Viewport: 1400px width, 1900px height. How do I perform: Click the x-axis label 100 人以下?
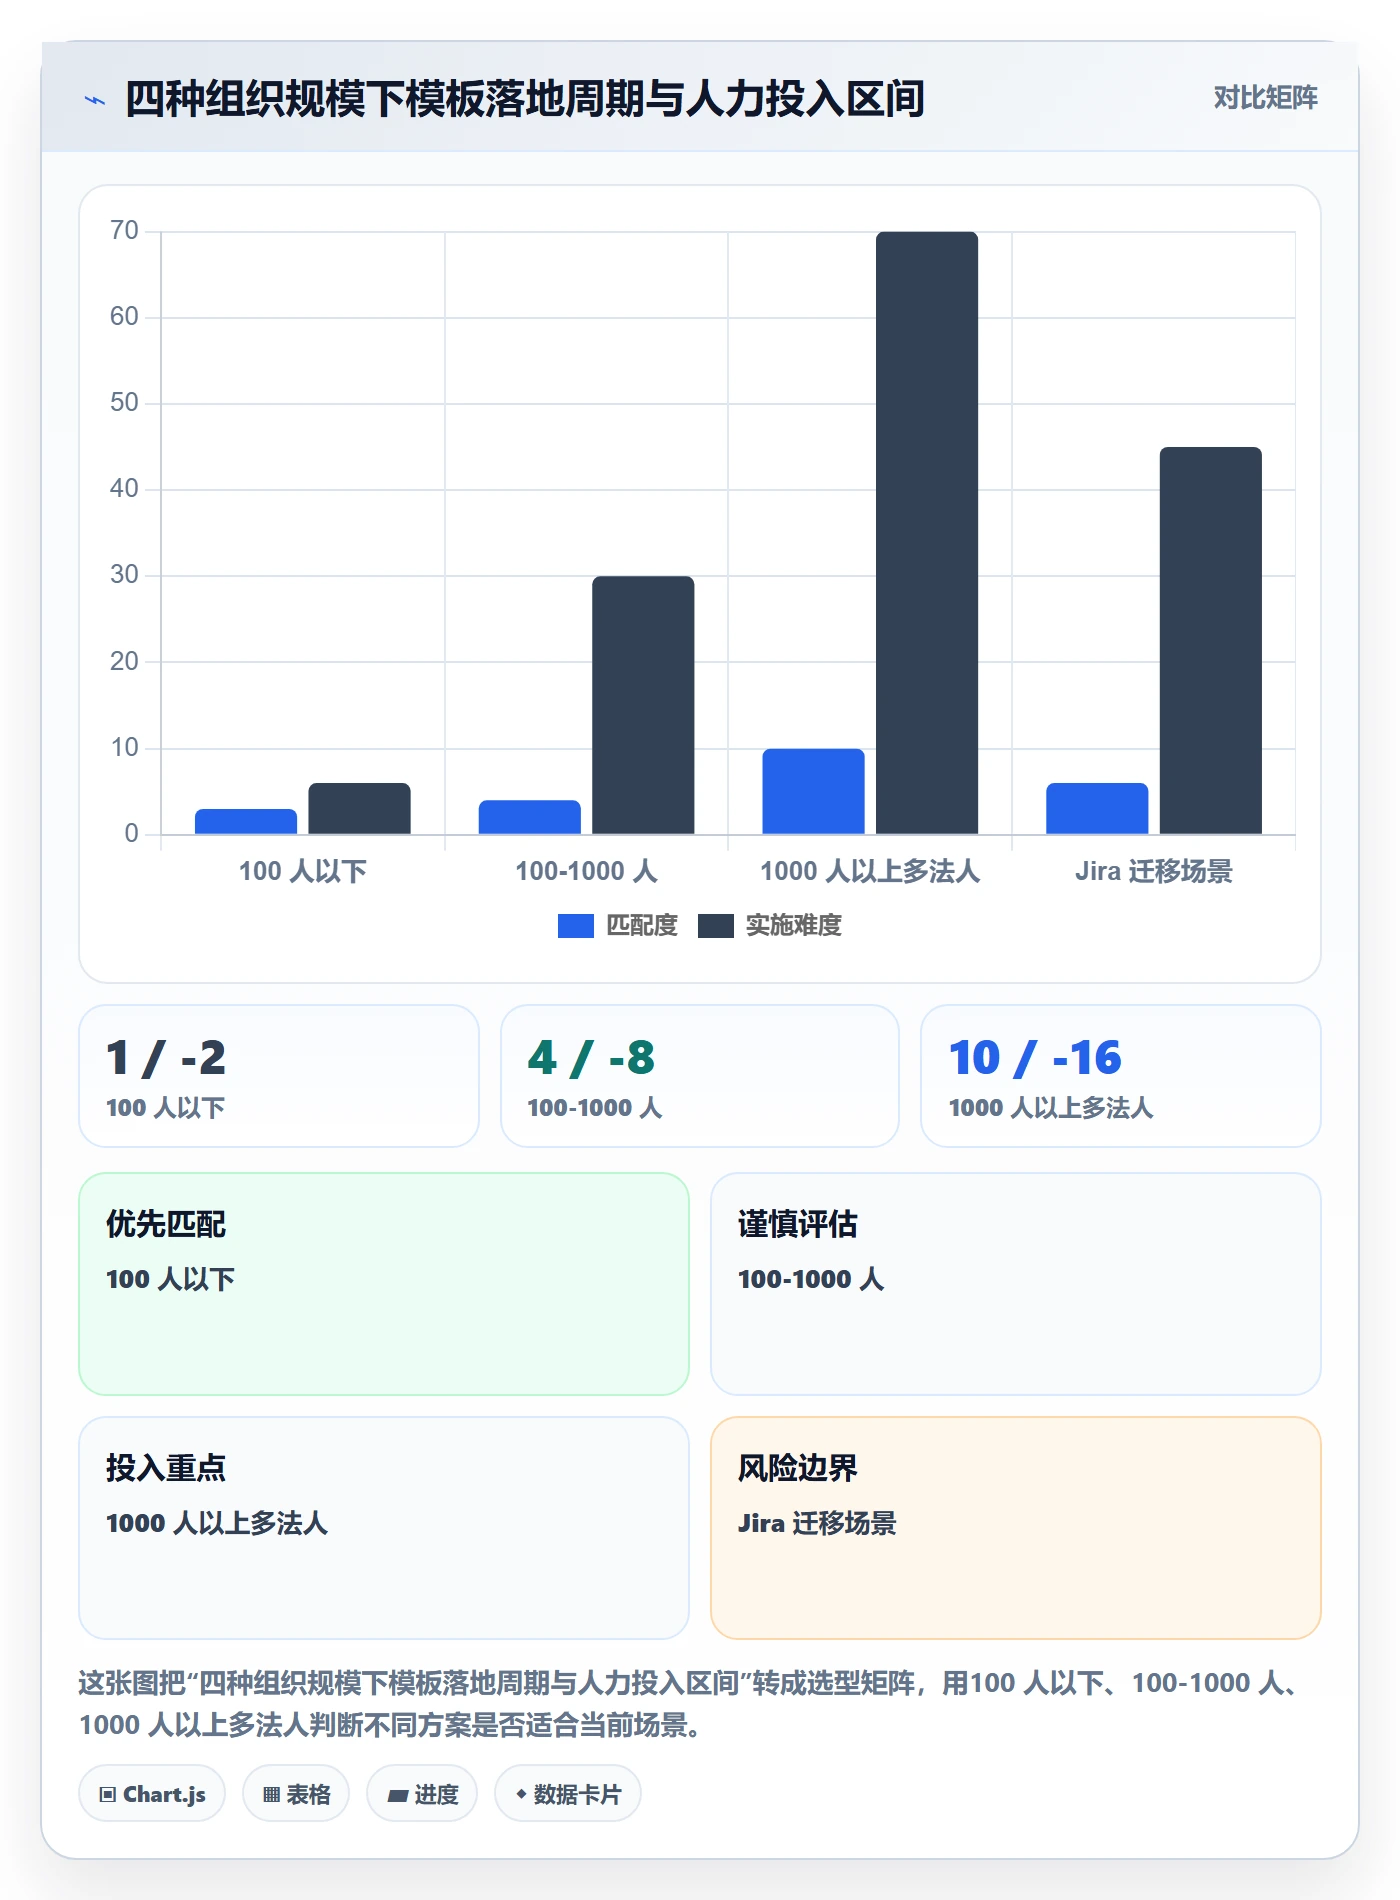(303, 871)
